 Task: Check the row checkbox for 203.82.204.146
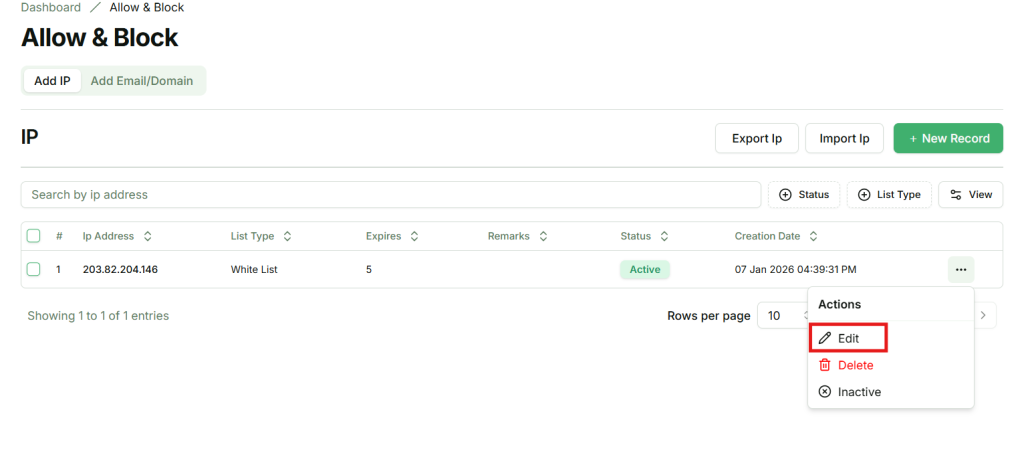tap(34, 269)
